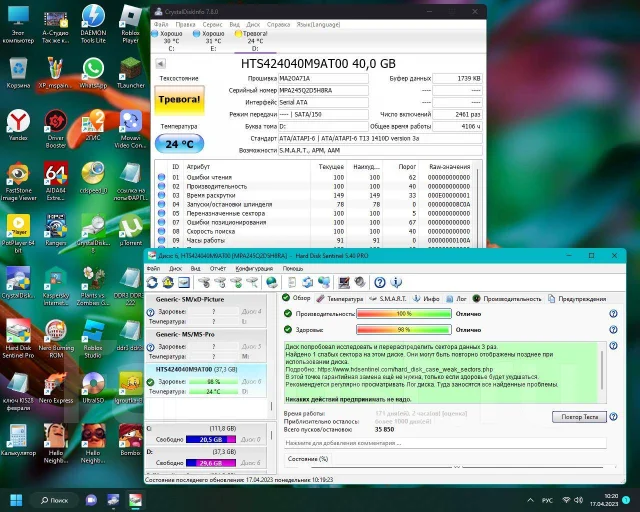
Task: Click the Windows Start button
Action: pos(16,500)
